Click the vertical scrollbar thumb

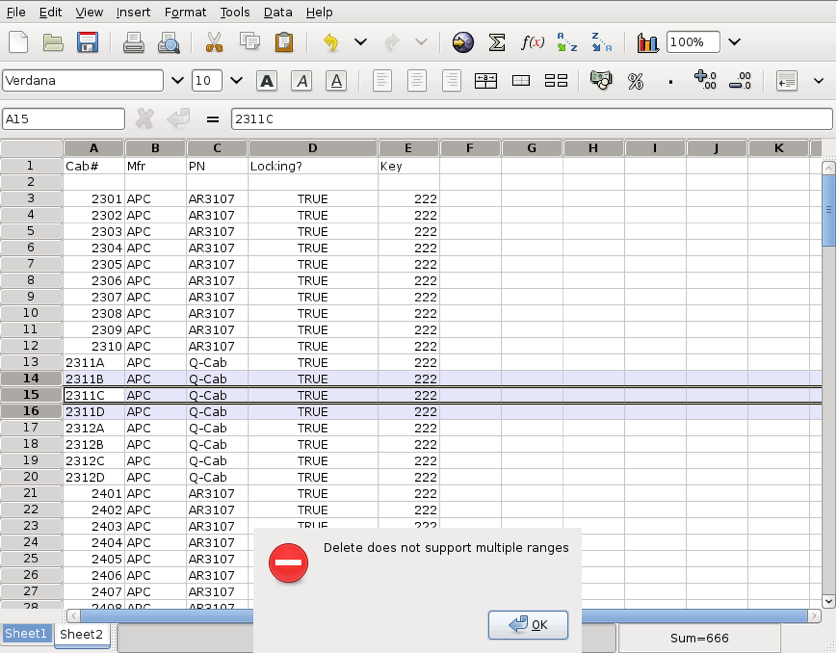tap(828, 211)
